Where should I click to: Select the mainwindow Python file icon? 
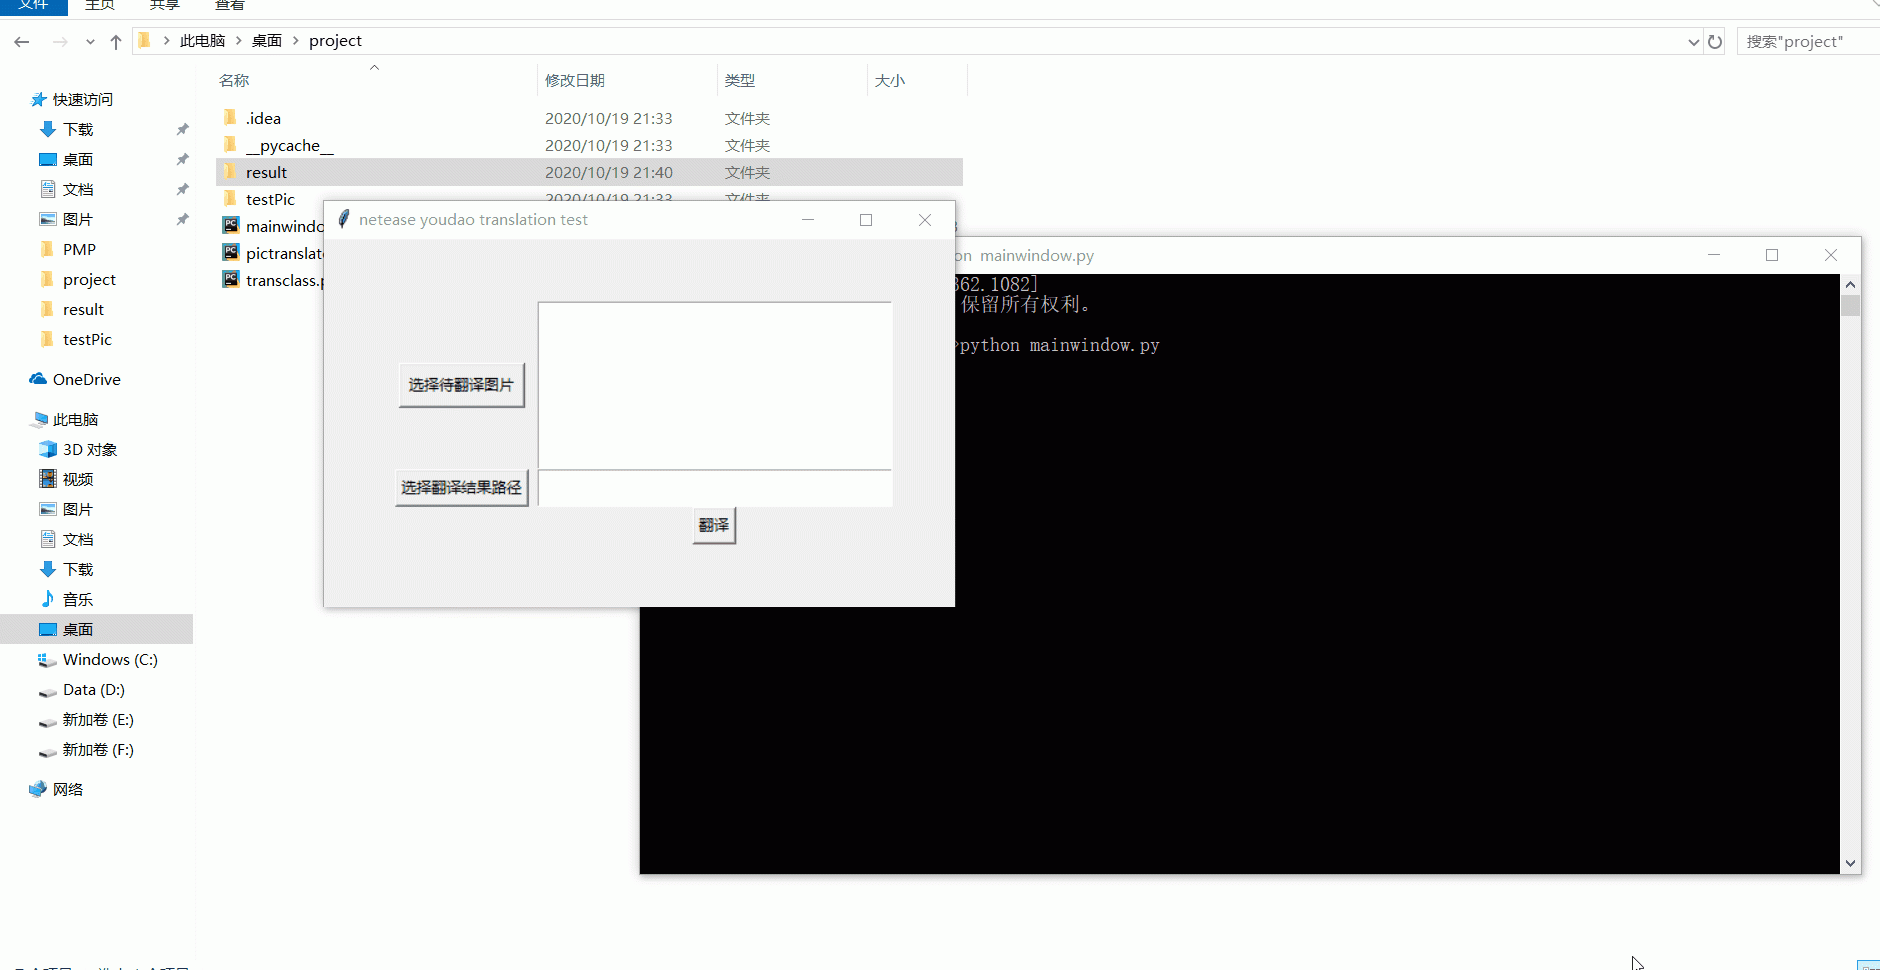231,225
